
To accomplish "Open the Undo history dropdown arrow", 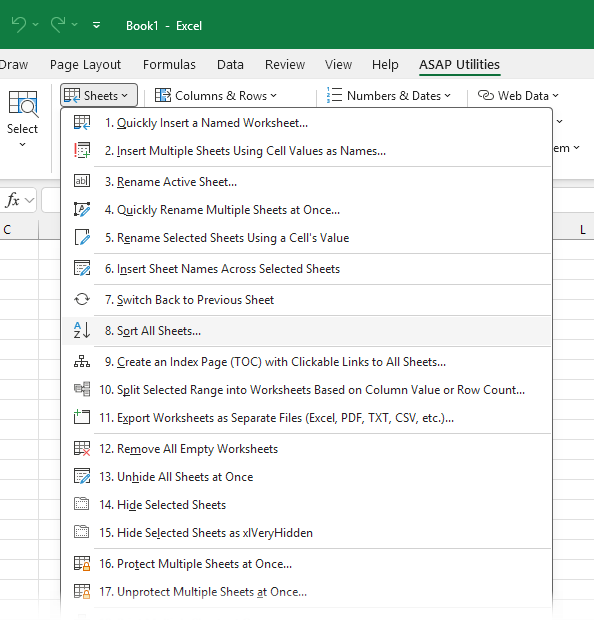I will click(x=36, y=25).
